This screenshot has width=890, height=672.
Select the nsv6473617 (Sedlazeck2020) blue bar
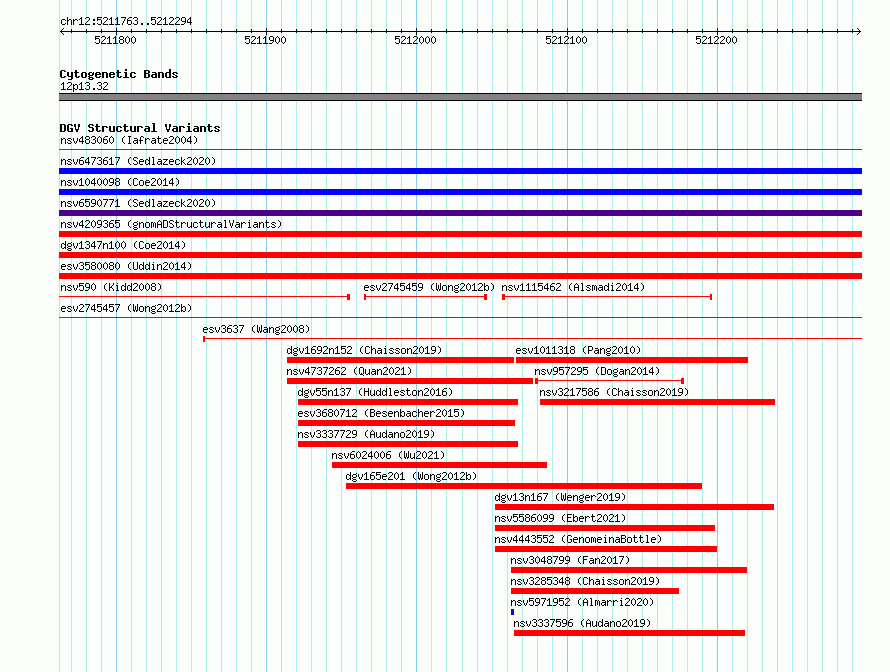460,171
